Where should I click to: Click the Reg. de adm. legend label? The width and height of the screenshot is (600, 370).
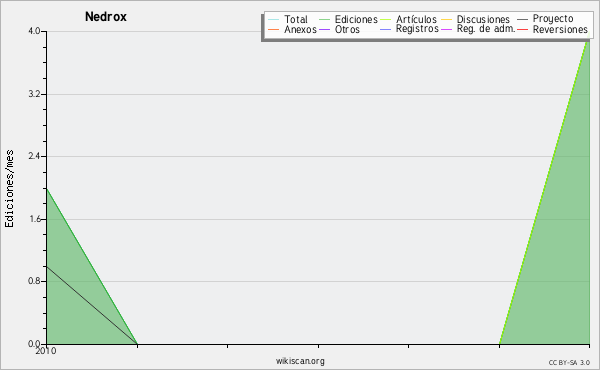[x=486, y=29]
